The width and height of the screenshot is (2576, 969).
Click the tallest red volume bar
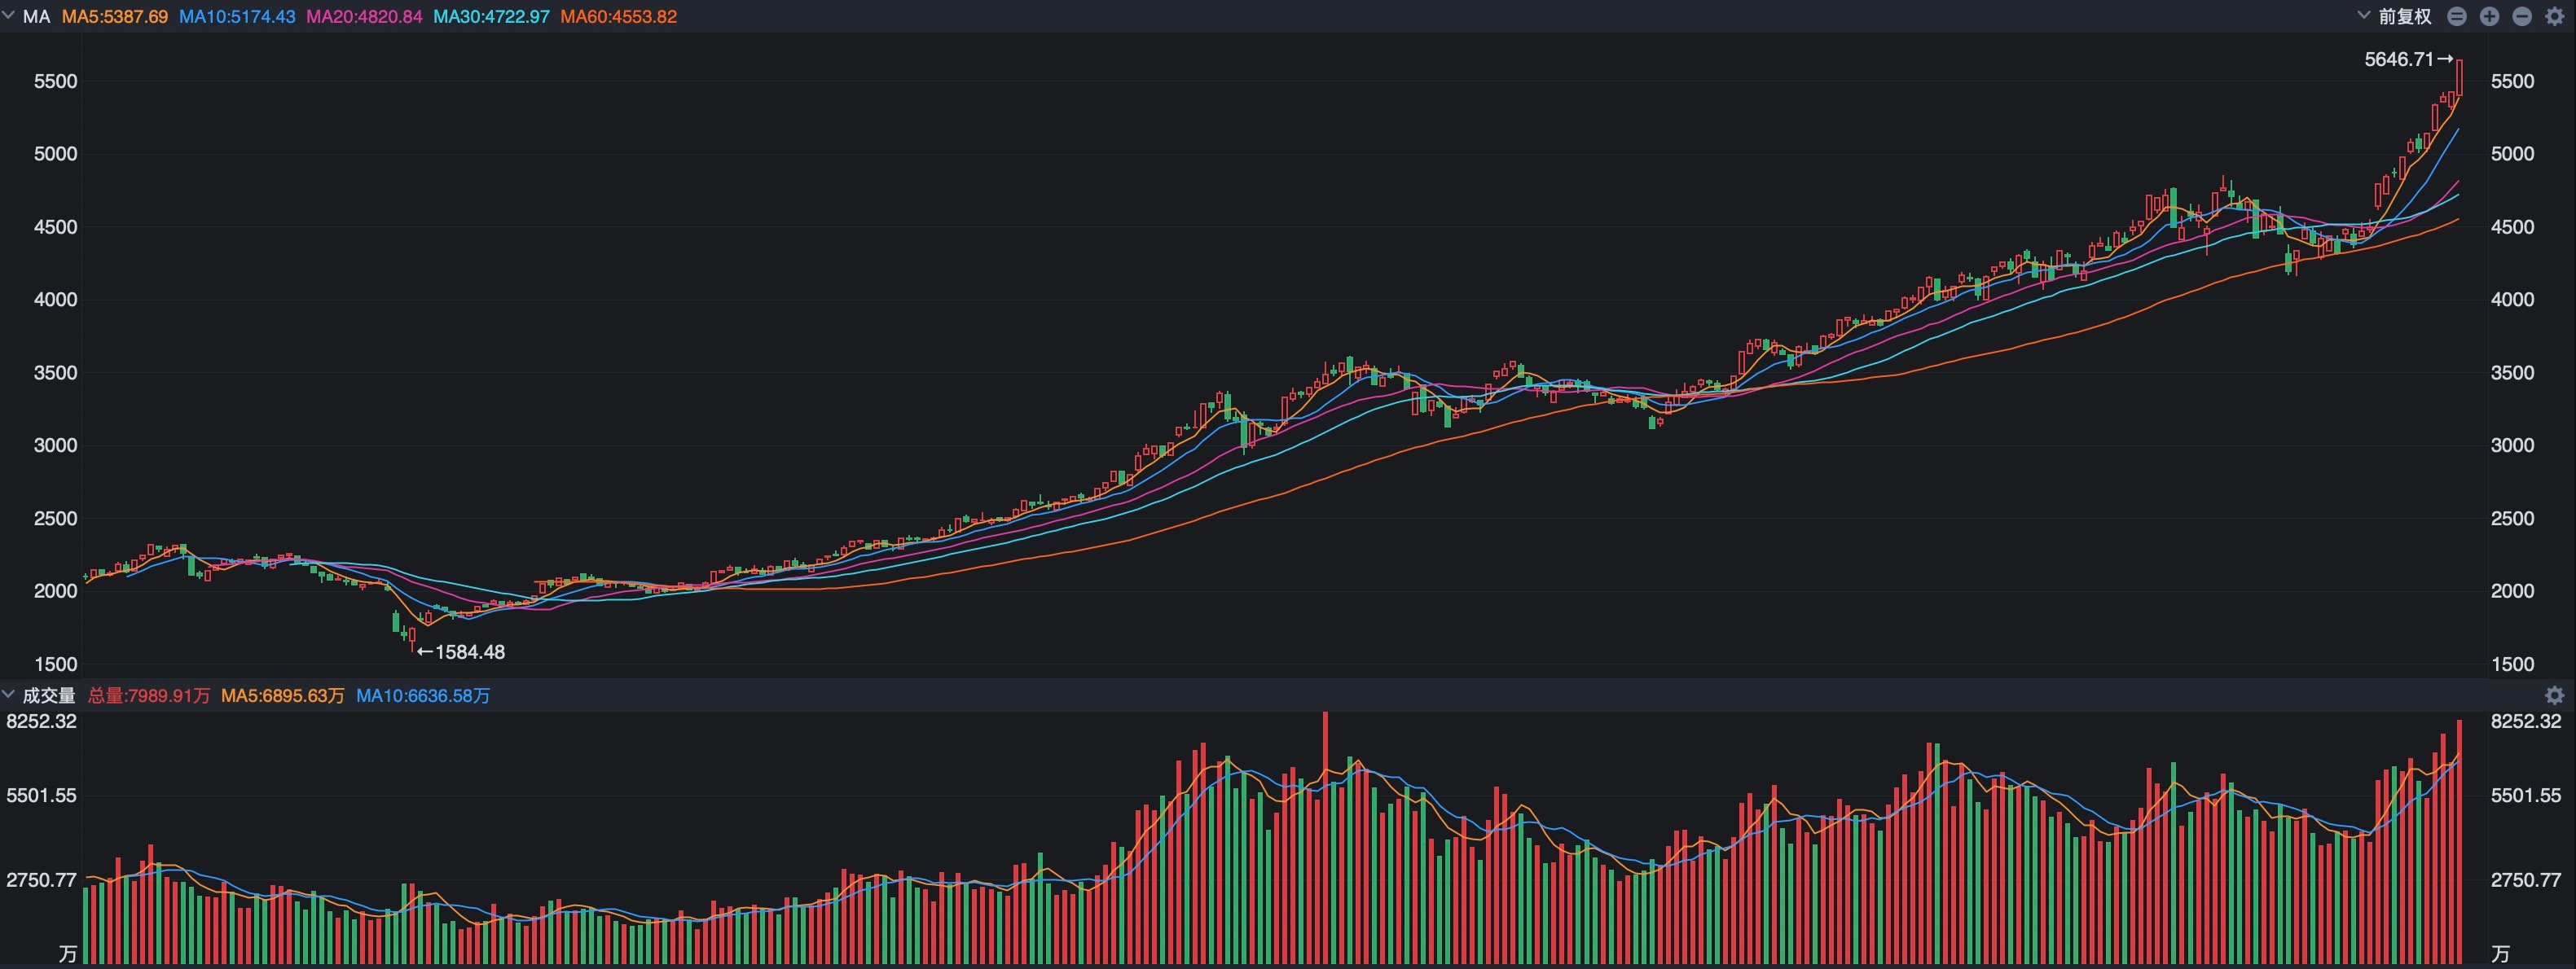(1325, 838)
